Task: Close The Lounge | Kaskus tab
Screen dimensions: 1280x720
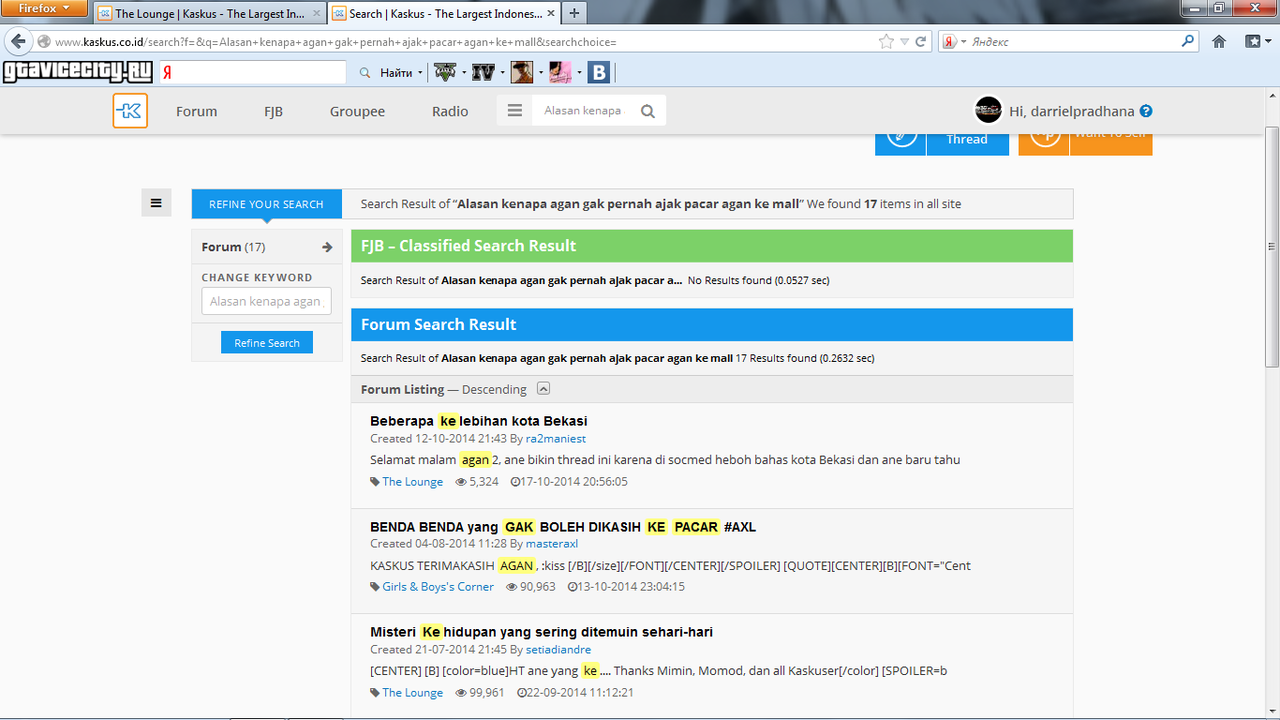Action: pos(316,13)
